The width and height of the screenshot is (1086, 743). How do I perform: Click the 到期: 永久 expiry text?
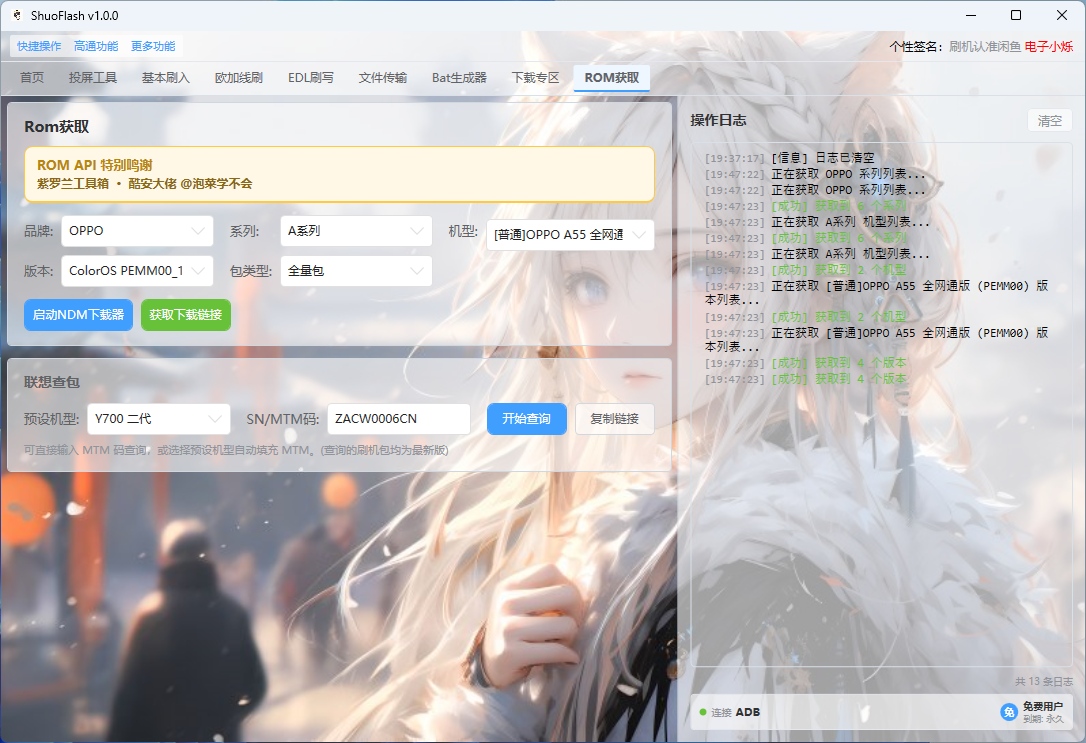coord(1042,719)
